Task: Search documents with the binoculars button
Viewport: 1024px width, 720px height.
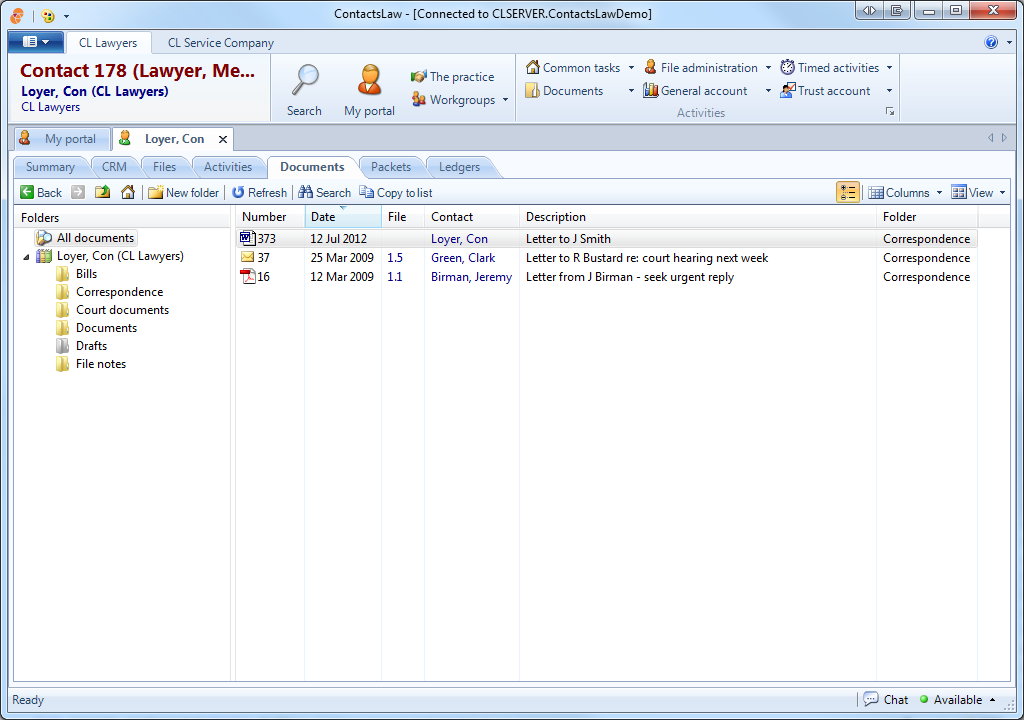Action: point(325,192)
